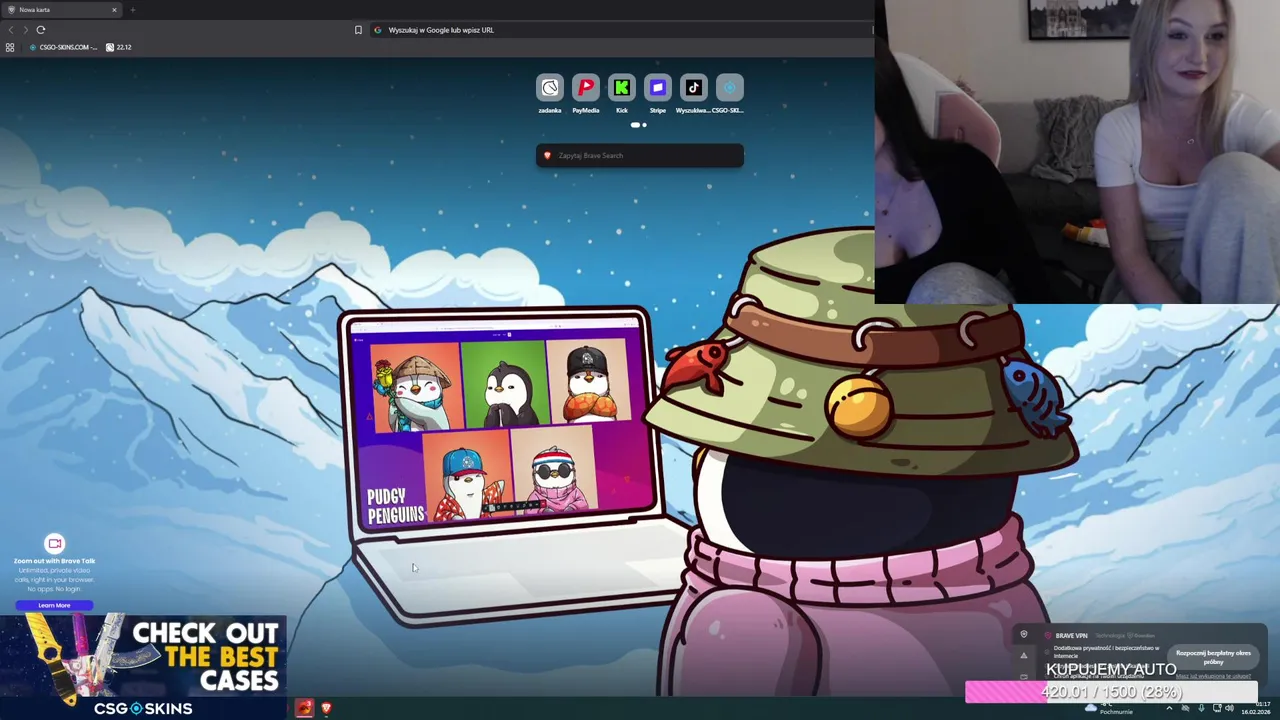Click Learn More for Brave Talk
1280x720 pixels.
coord(54,605)
